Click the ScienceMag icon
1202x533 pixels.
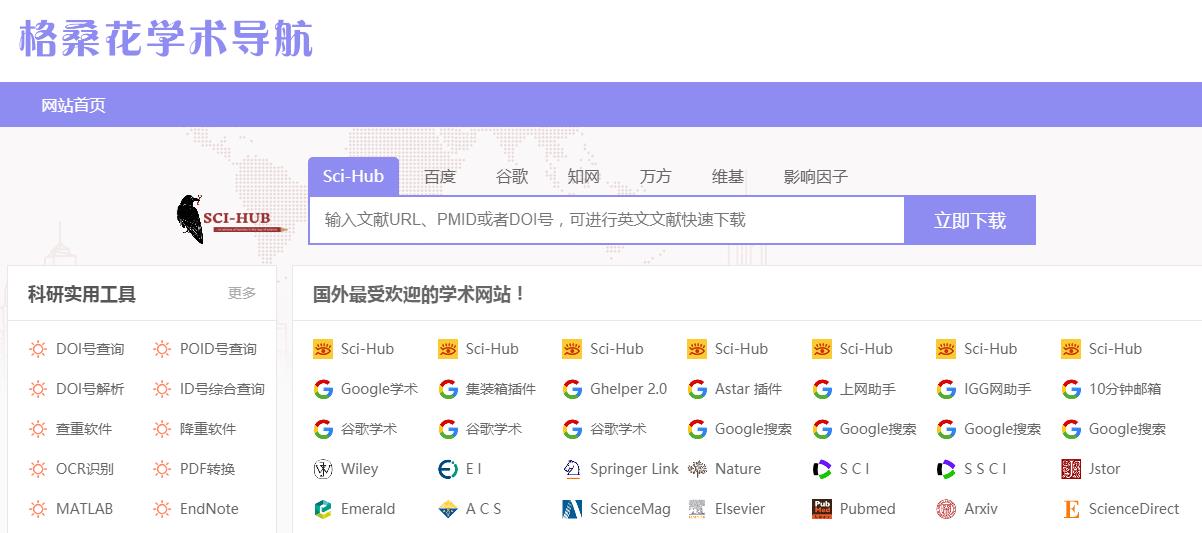point(572,509)
